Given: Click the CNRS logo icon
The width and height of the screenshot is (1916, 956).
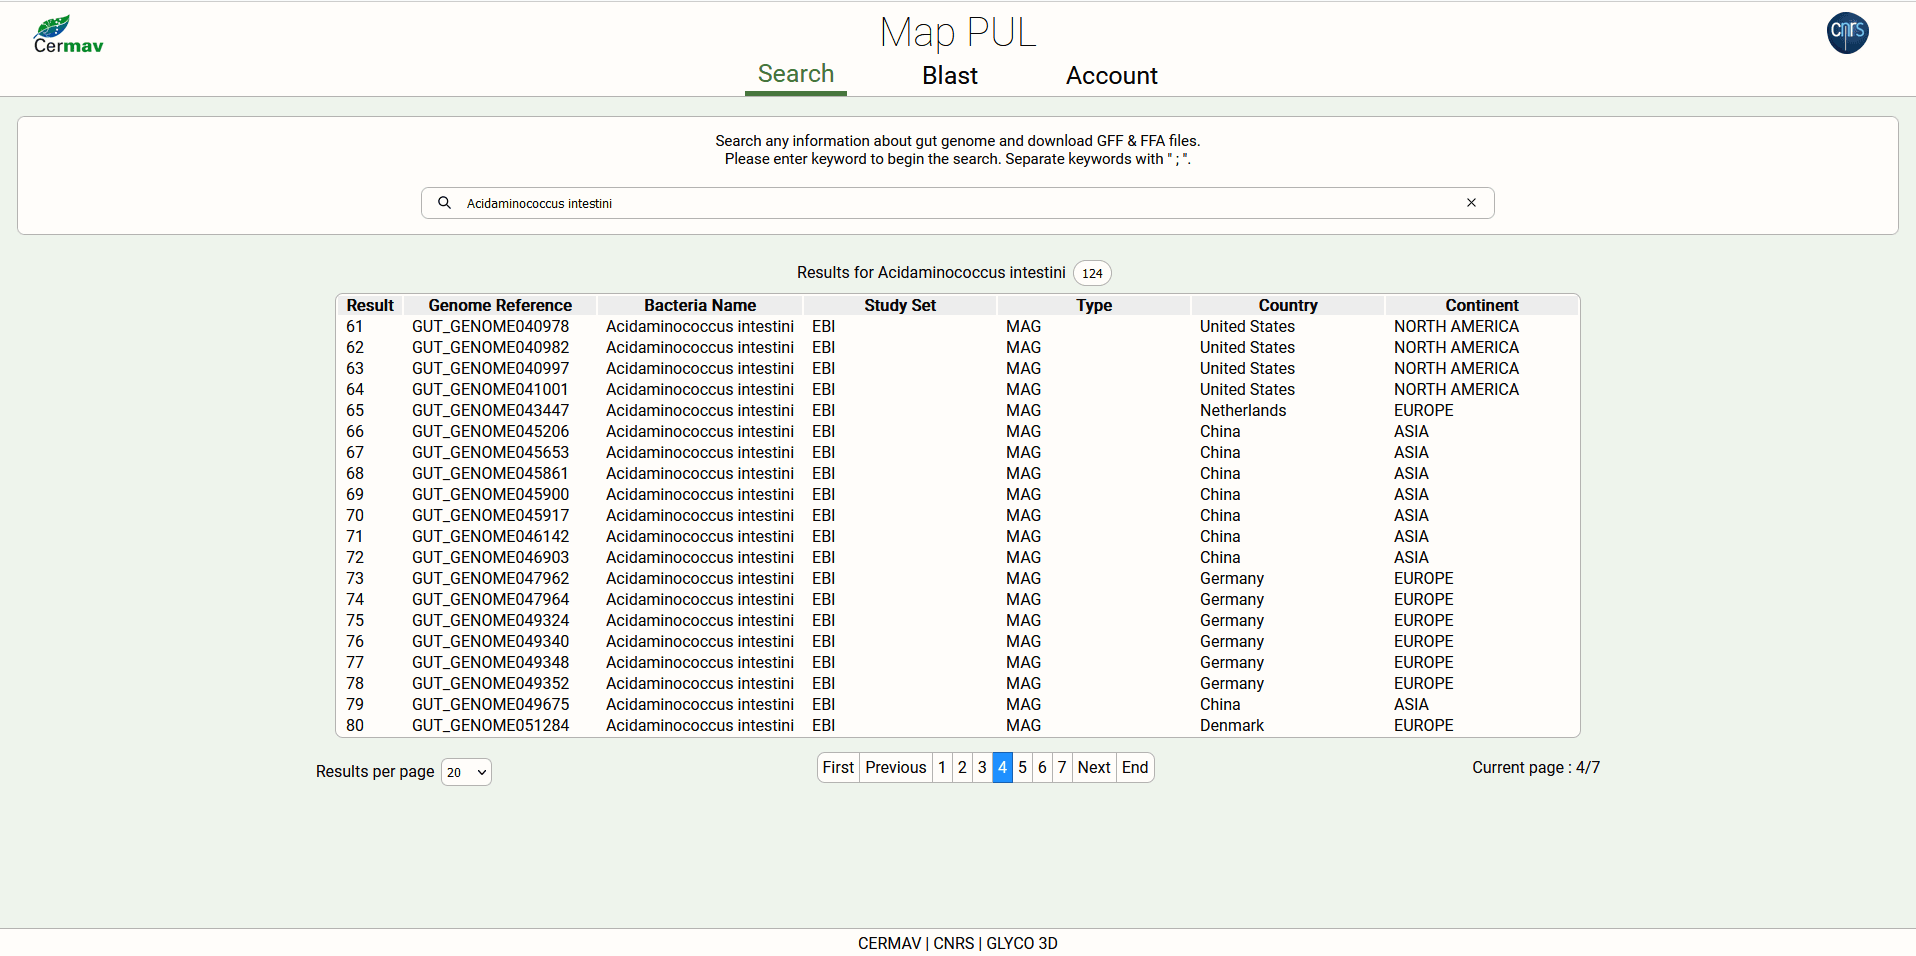Looking at the screenshot, I should click(1846, 33).
